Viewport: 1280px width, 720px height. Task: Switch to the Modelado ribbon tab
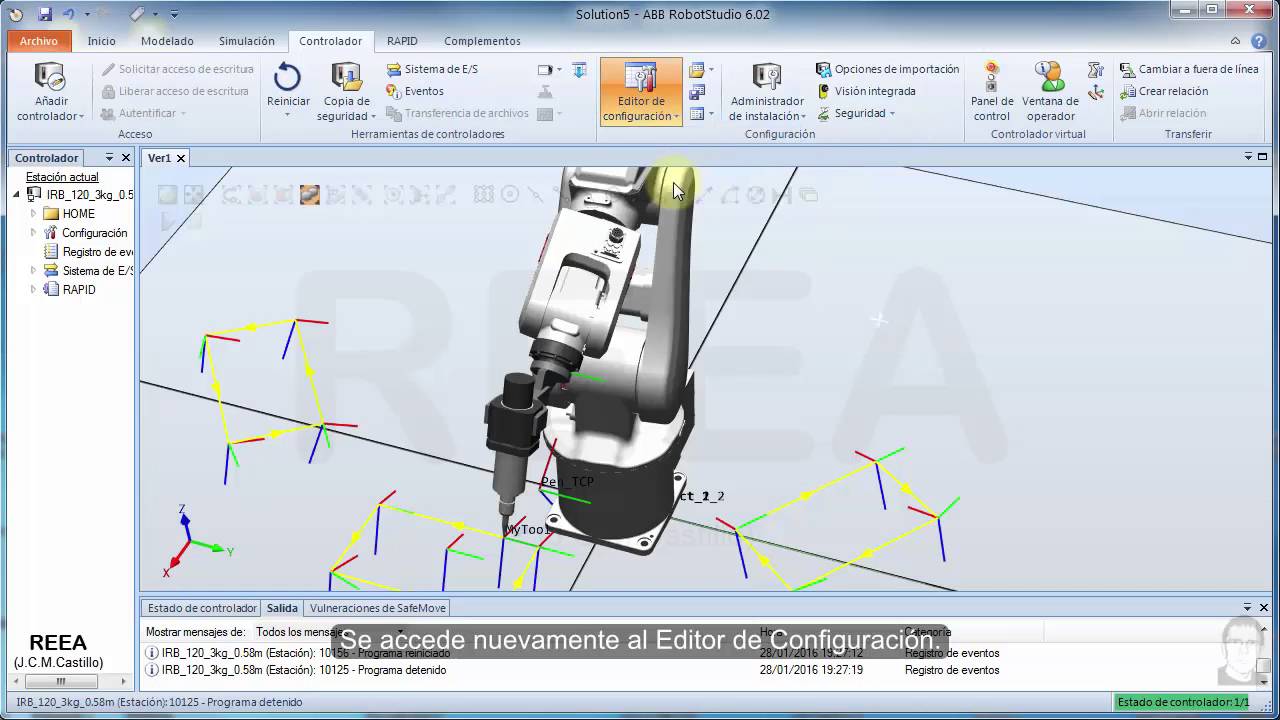point(167,41)
